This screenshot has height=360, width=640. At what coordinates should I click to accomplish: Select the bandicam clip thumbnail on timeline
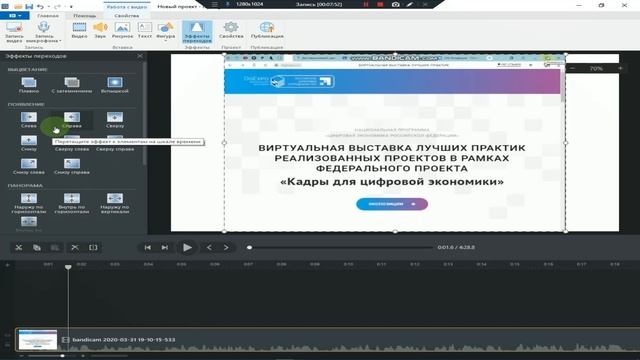pyautogui.click(x=38, y=340)
